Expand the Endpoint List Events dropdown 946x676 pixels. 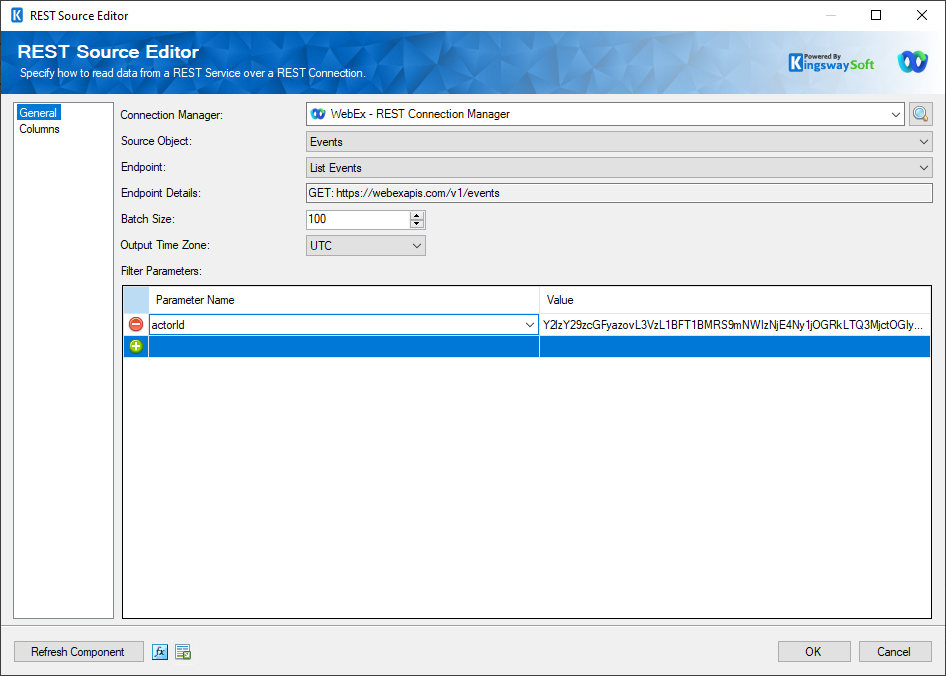[923, 168]
